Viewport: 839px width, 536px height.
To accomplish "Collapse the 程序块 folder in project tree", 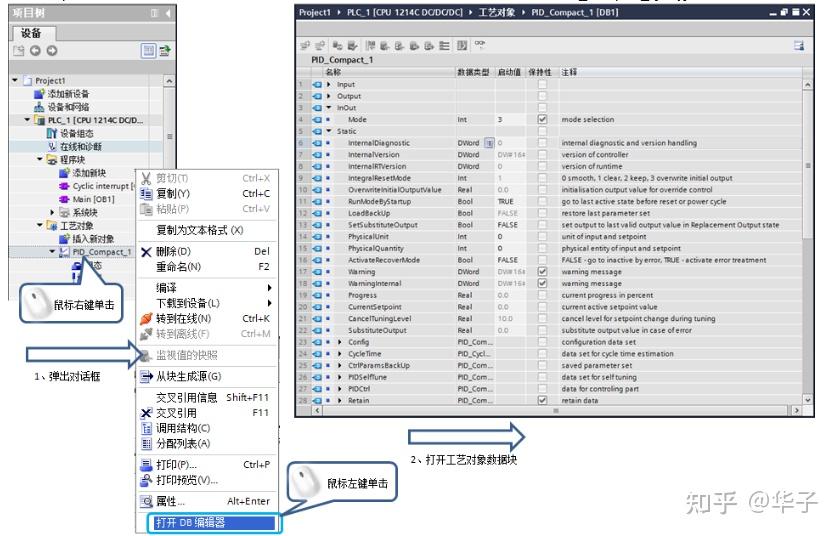I will point(40,159).
